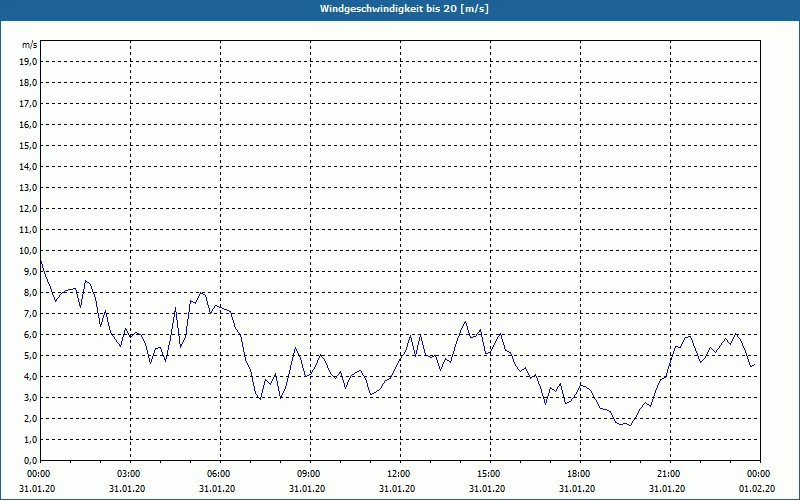Select the '2,0' y-axis value
800x500 pixels.
click(31, 418)
